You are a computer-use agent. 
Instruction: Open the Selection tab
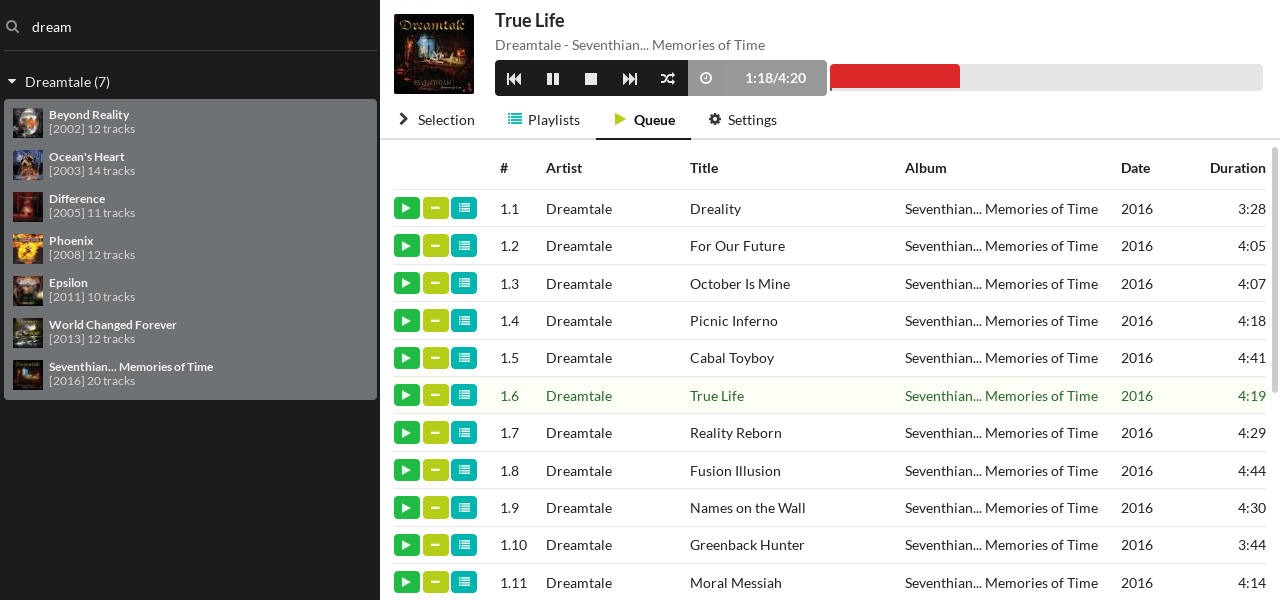click(x=436, y=120)
